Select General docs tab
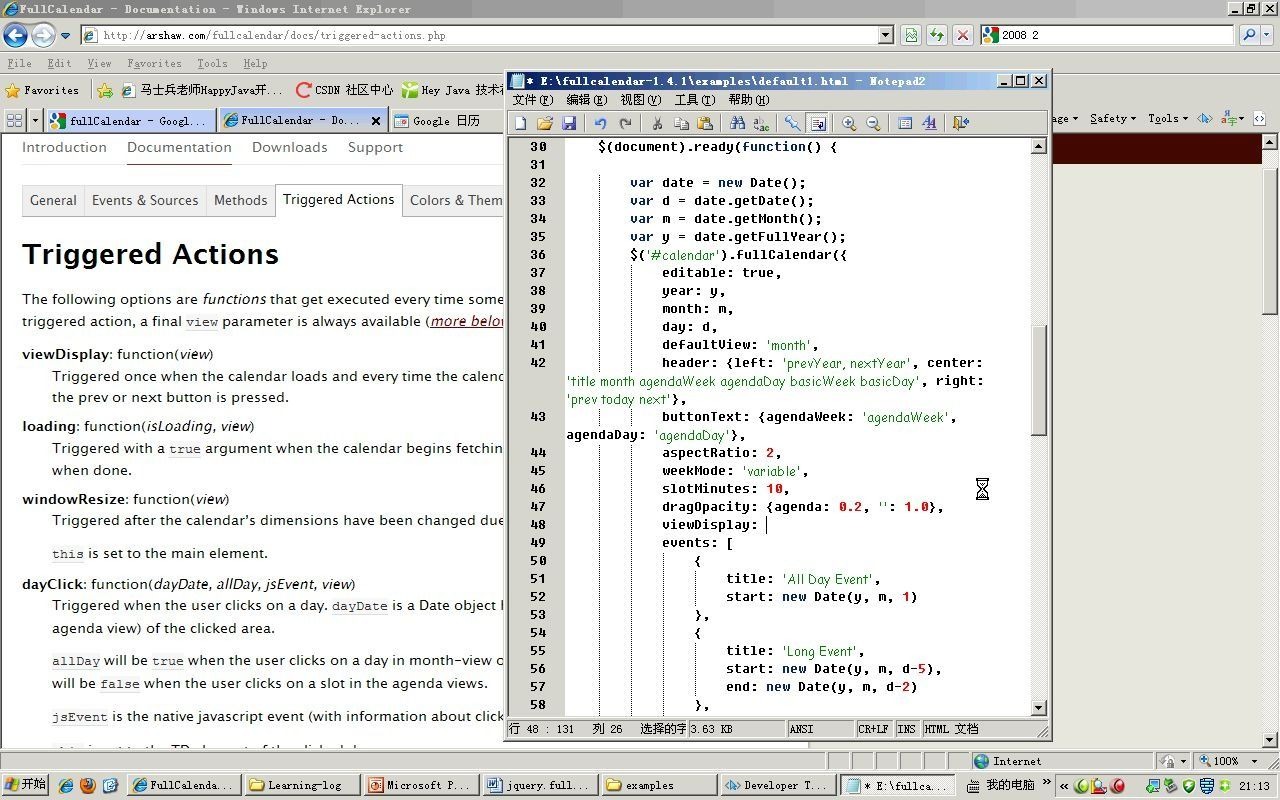Image resolution: width=1280 pixels, height=800 pixels. (53, 200)
